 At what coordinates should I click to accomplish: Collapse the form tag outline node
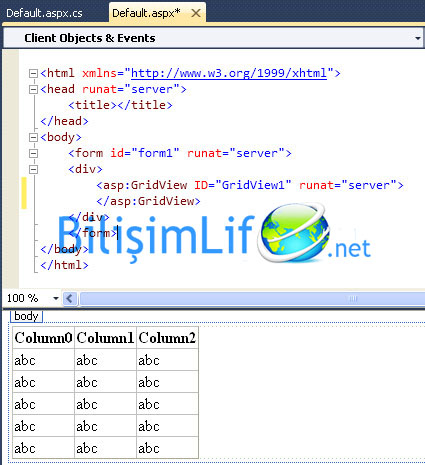pos(33,153)
